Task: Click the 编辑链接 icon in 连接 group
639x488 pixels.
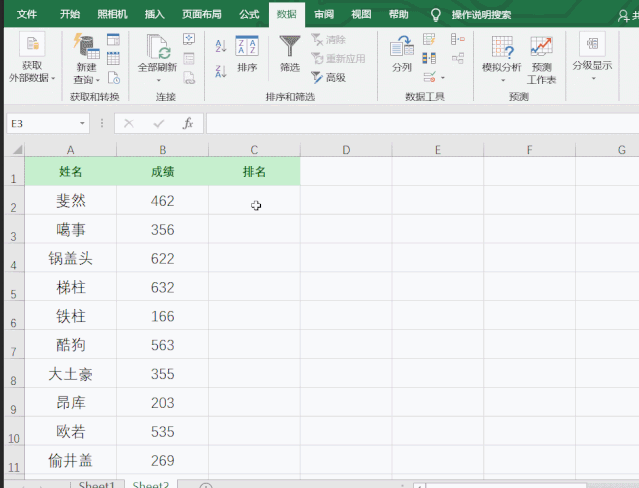Action: [189, 77]
